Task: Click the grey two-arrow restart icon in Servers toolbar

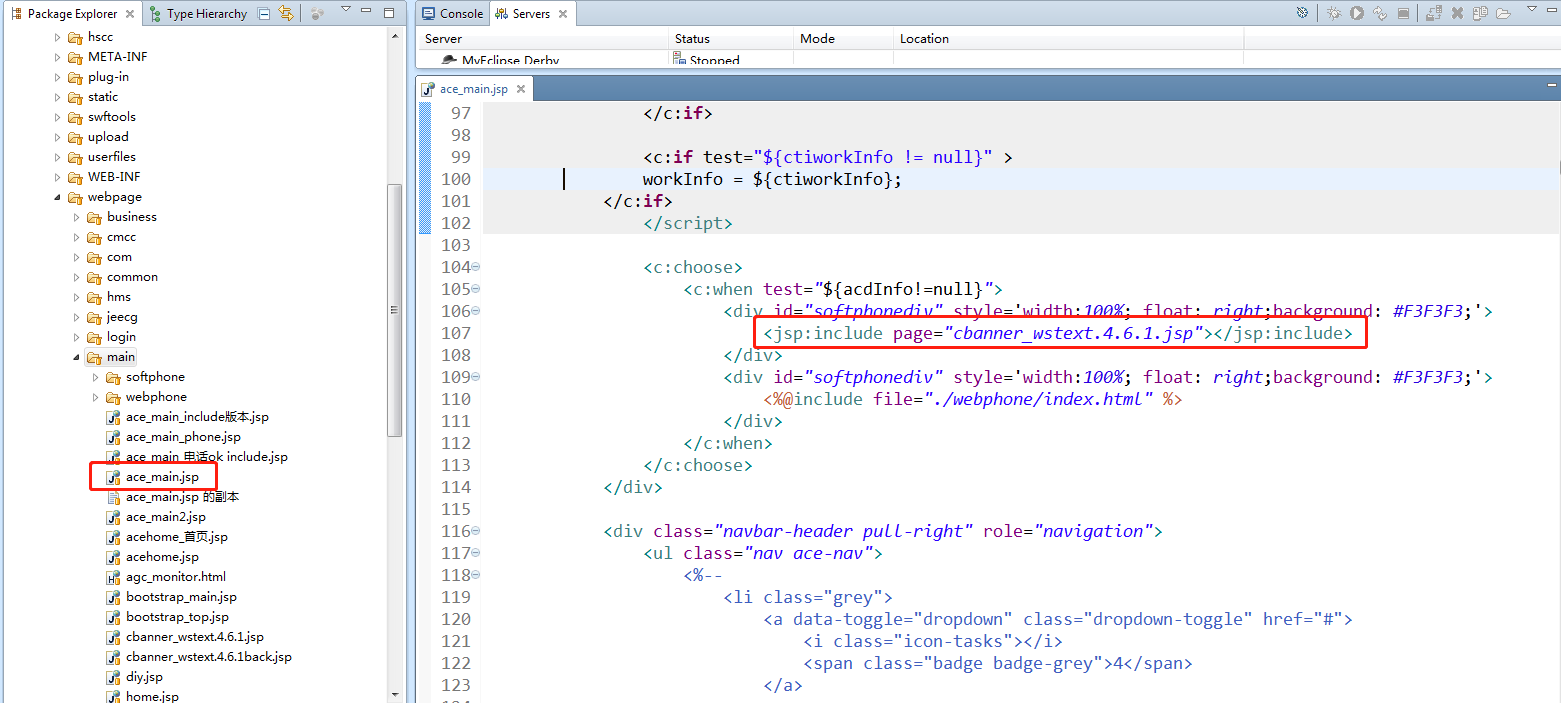Action: tap(1380, 13)
